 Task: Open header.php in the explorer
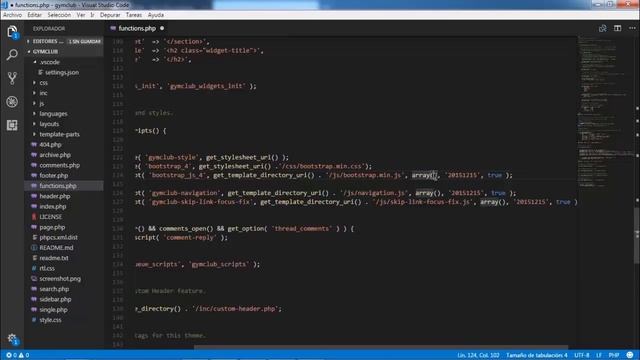click(x=64, y=196)
